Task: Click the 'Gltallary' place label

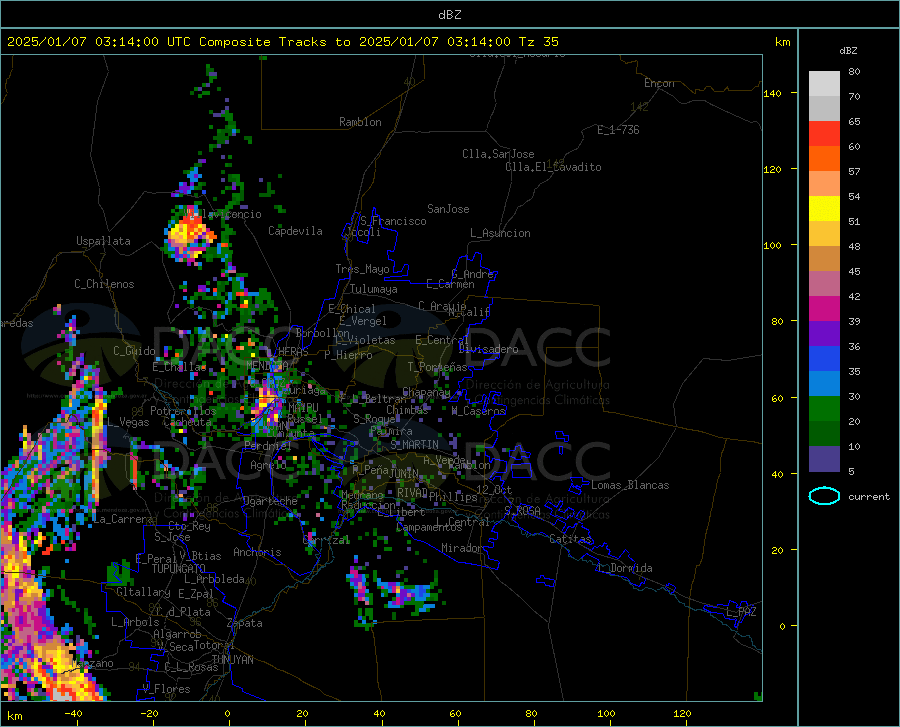Action: pos(143,592)
